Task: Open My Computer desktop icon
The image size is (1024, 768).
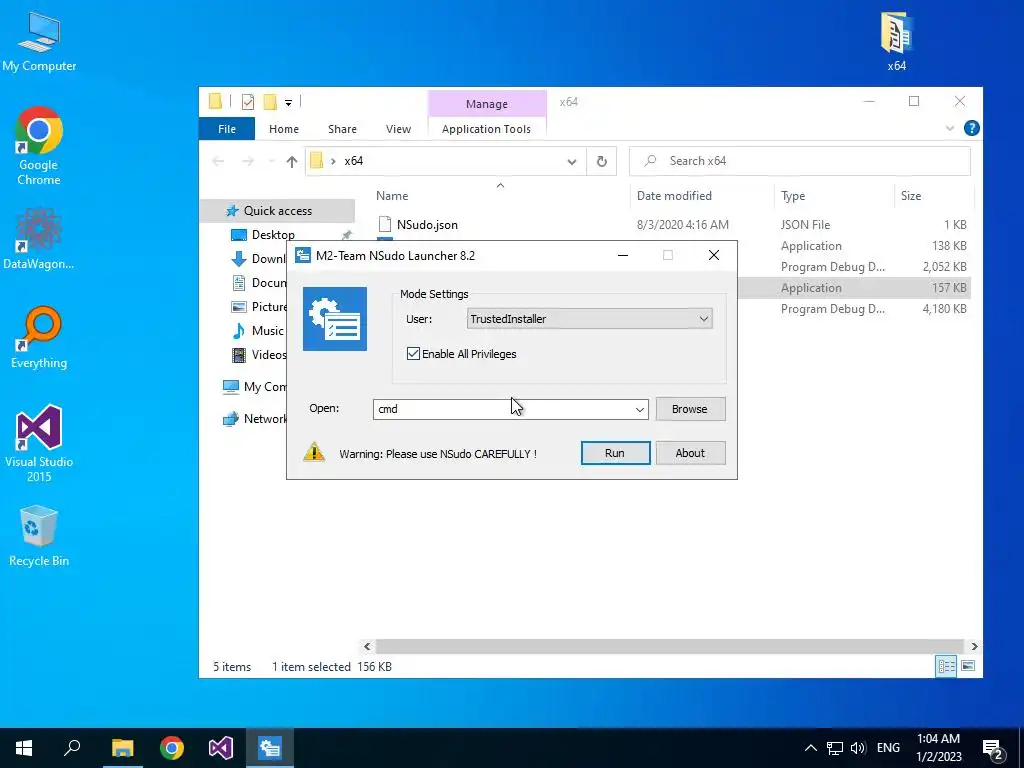Action: point(39,41)
